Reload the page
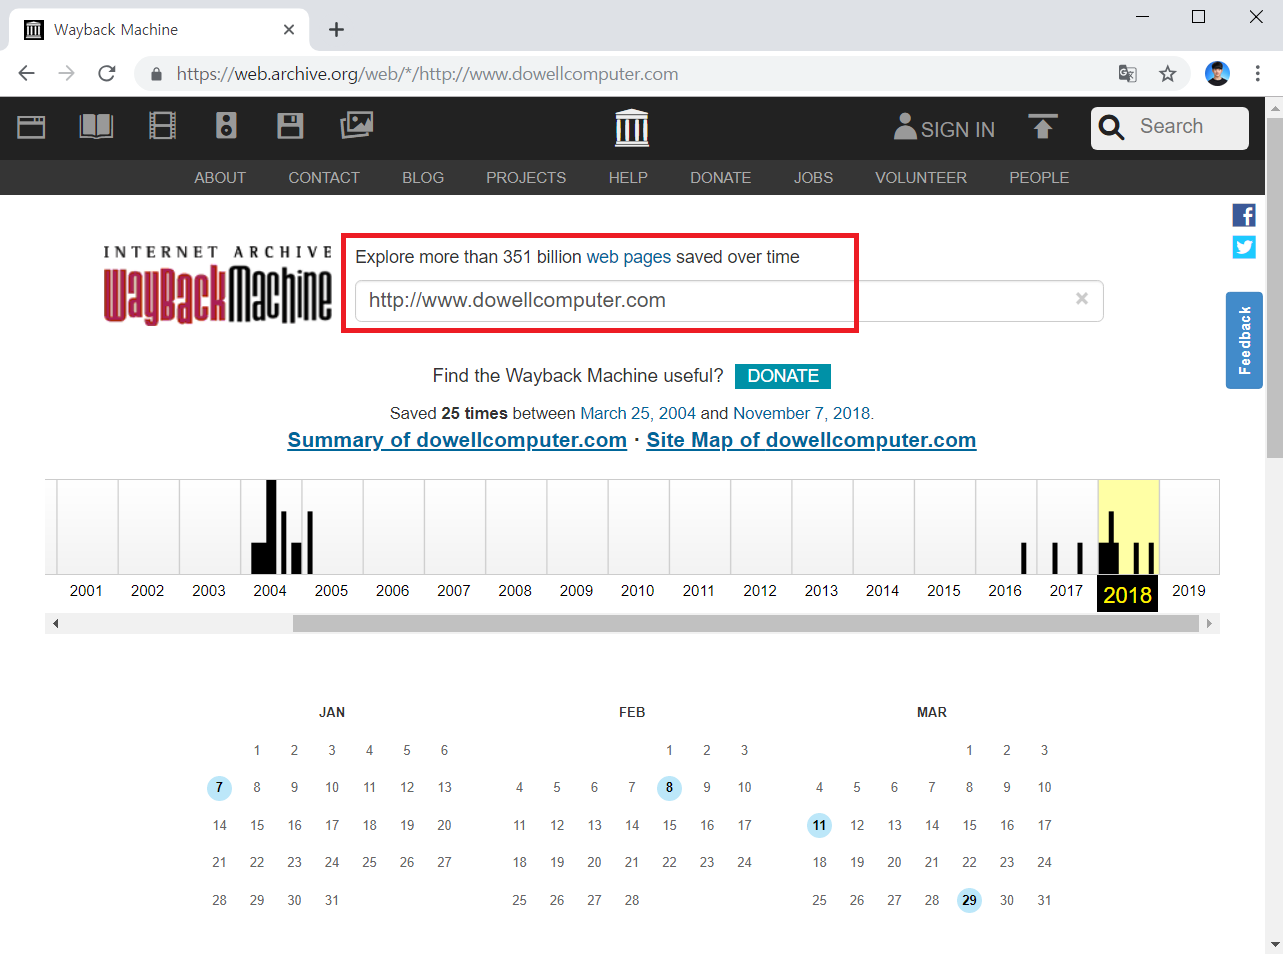The width and height of the screenshot is (1283, 954). [107, 73]
